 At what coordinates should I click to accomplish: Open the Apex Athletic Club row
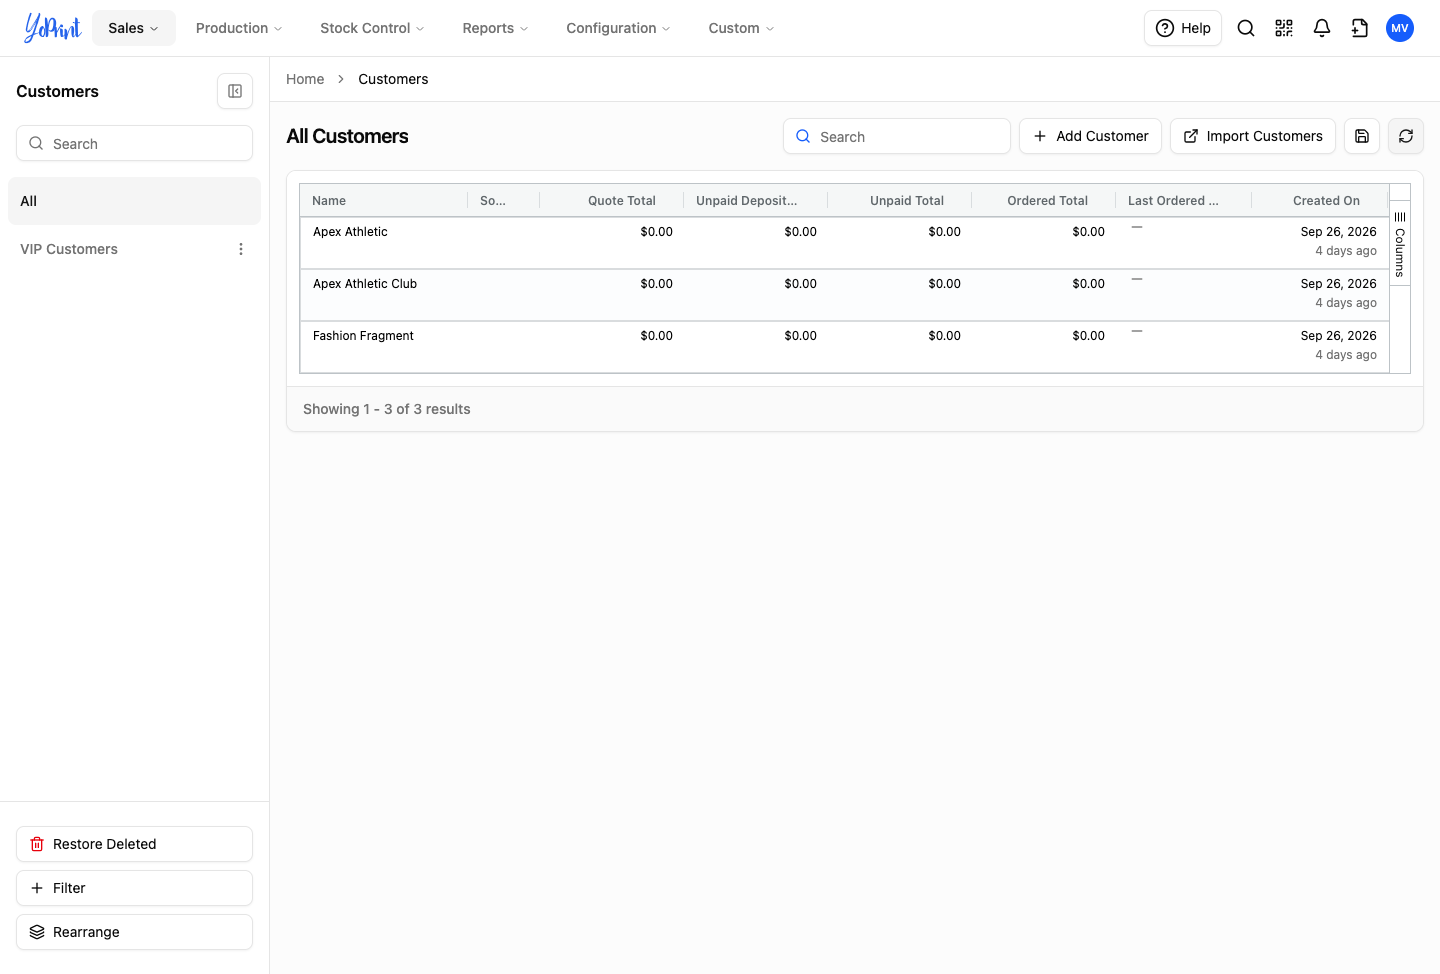click(x=844, y=295)
